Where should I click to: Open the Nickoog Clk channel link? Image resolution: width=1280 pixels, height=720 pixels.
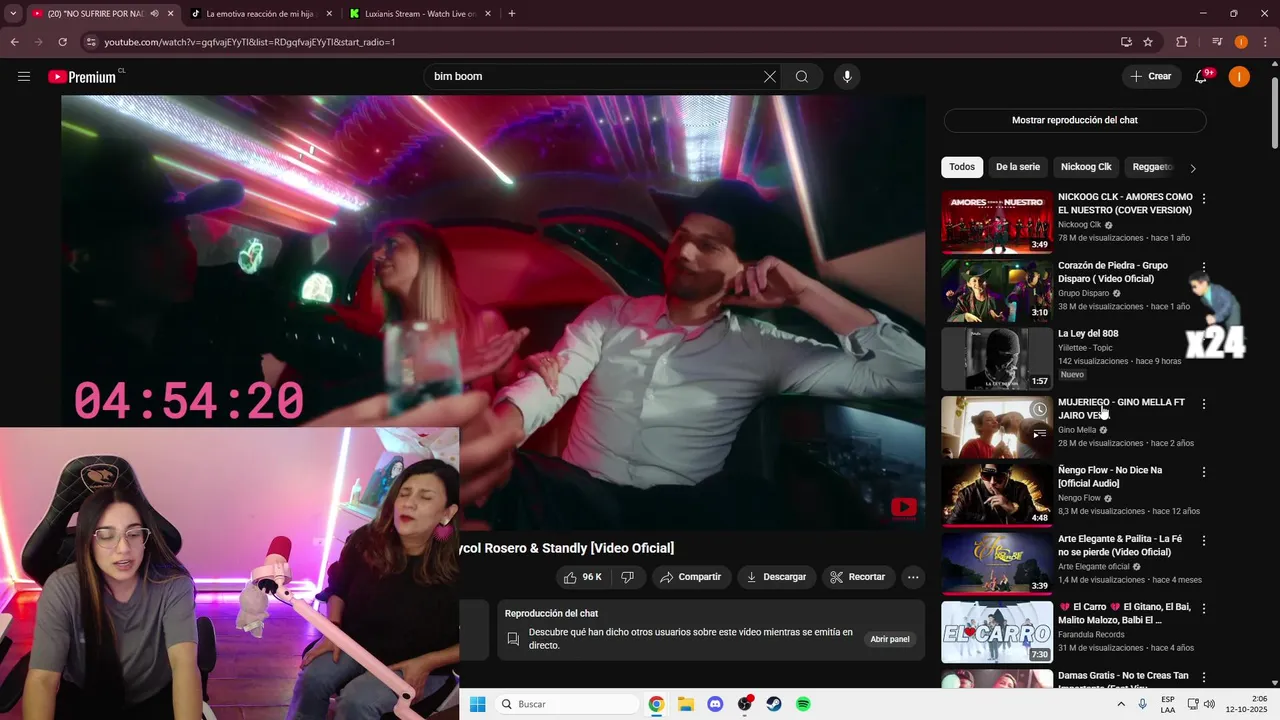pos(1079,225)
